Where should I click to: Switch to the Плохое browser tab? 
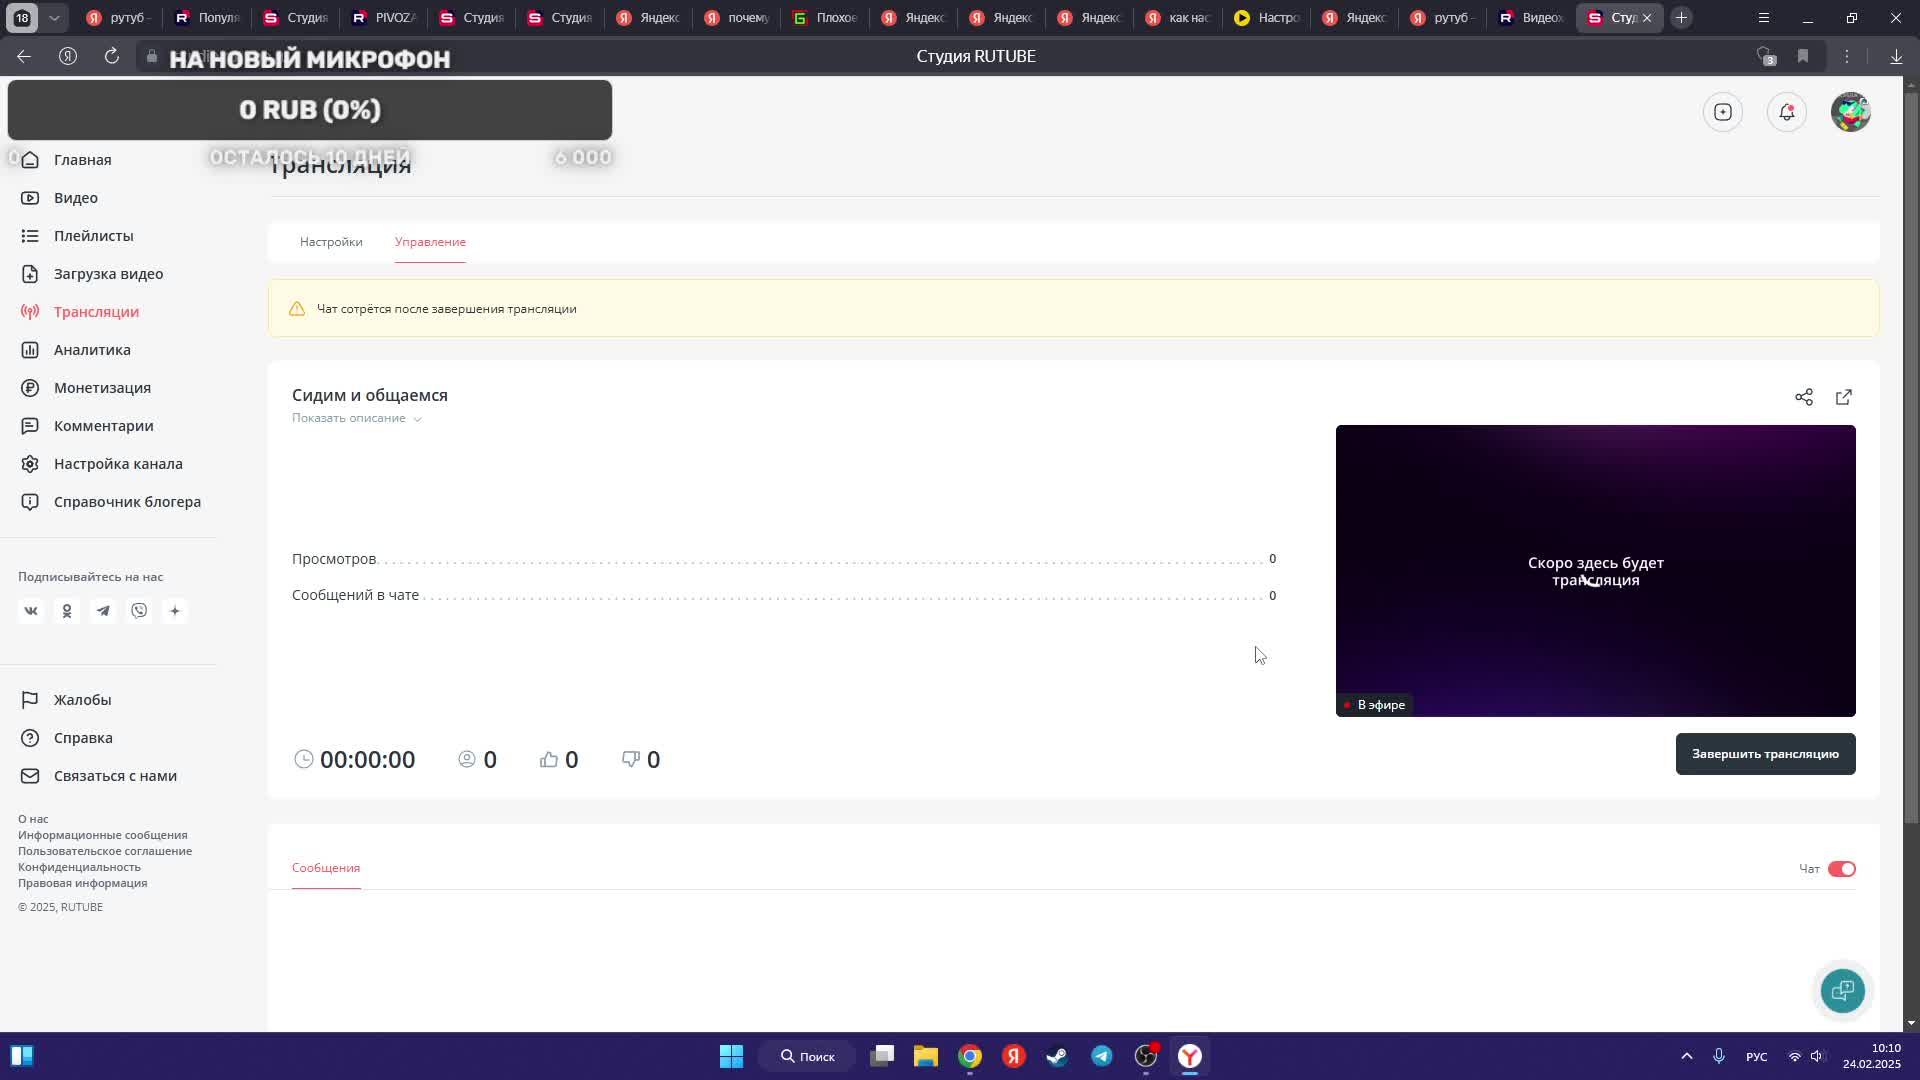point(824,18)
